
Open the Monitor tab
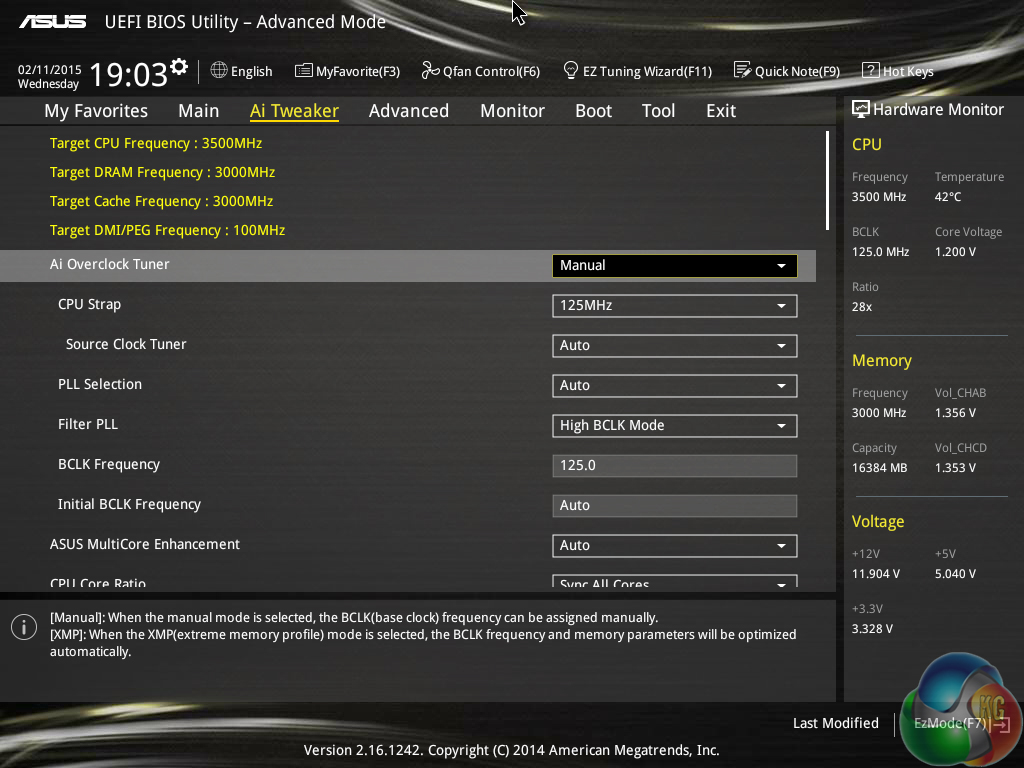pos(512,111)
